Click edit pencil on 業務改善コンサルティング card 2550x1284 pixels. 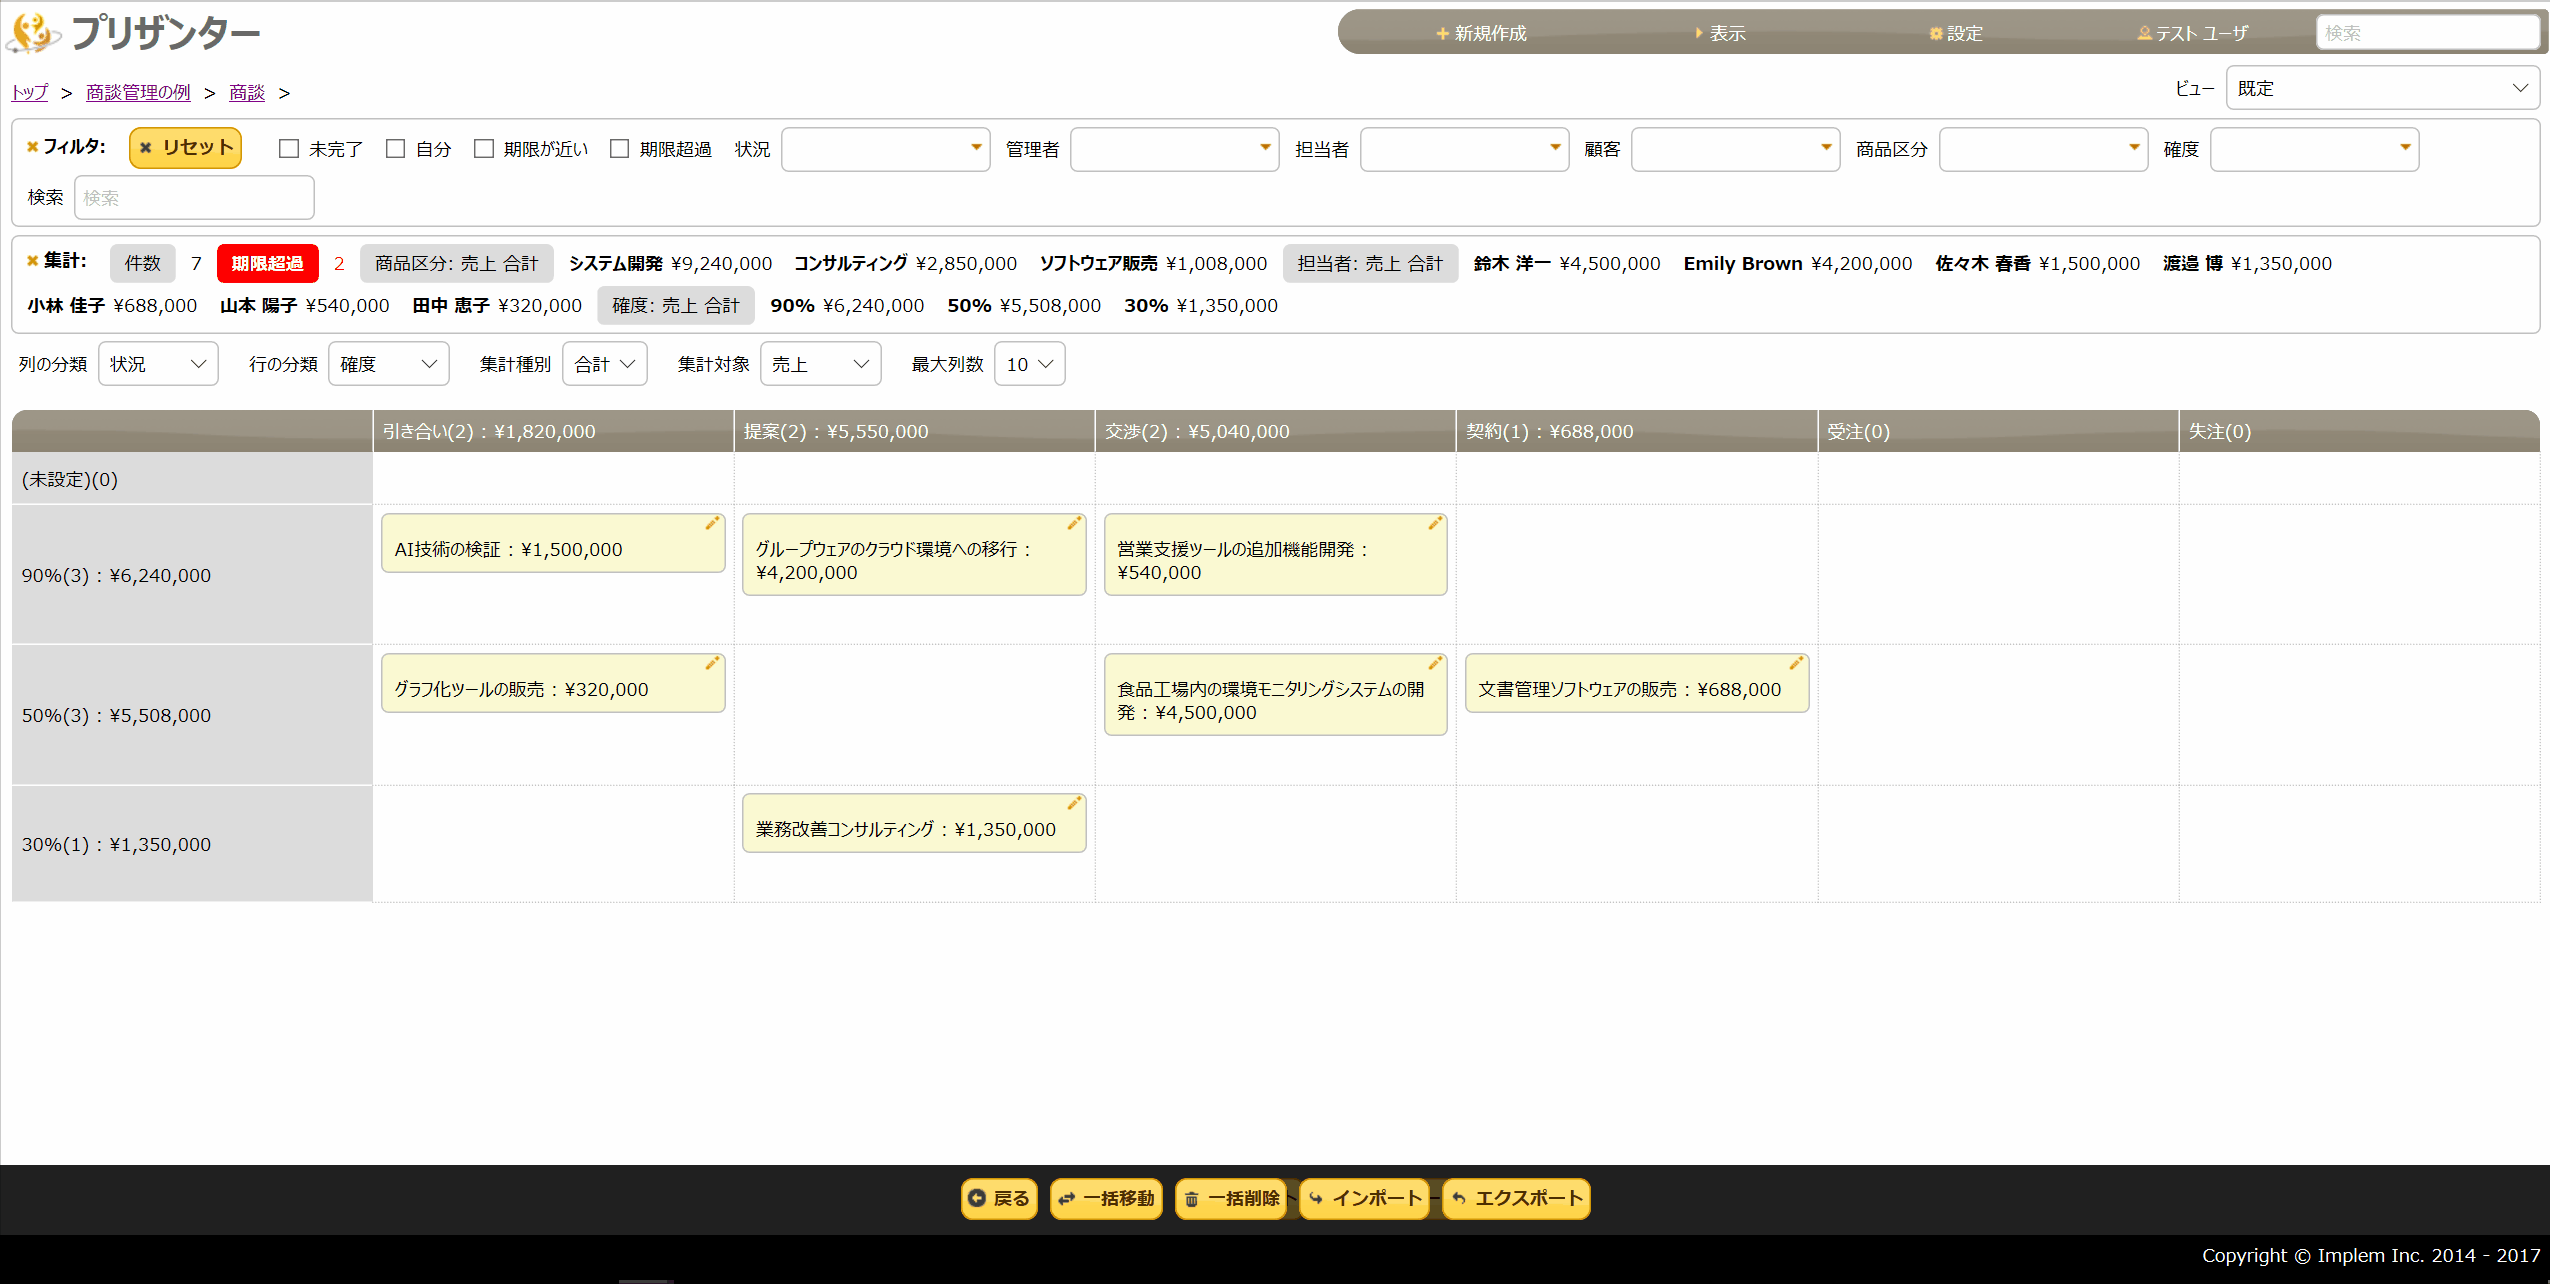[x=1074, y=804]
